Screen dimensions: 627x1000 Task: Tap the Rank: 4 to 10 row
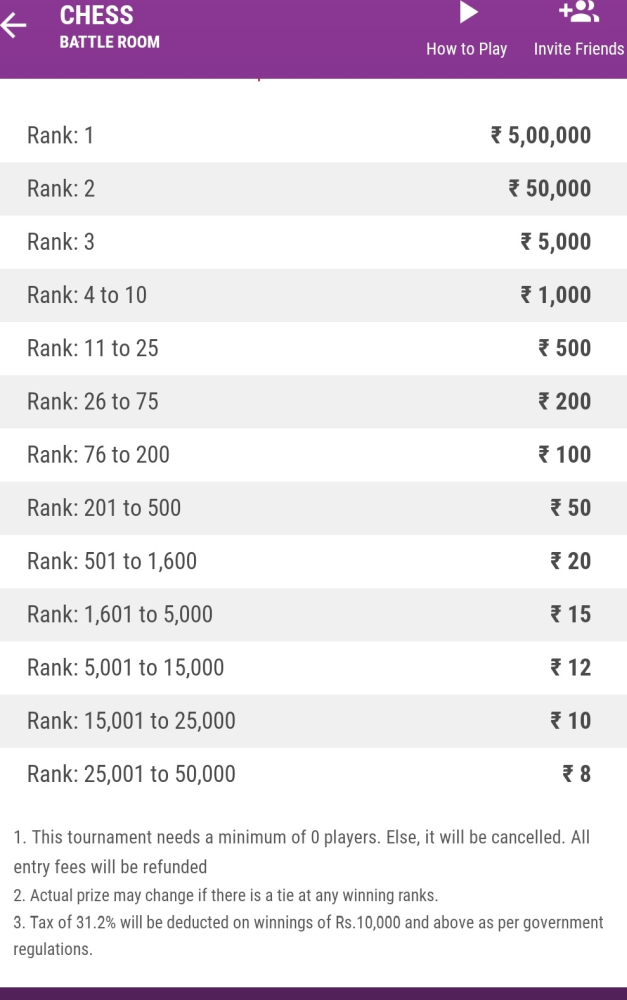(313, 295)
